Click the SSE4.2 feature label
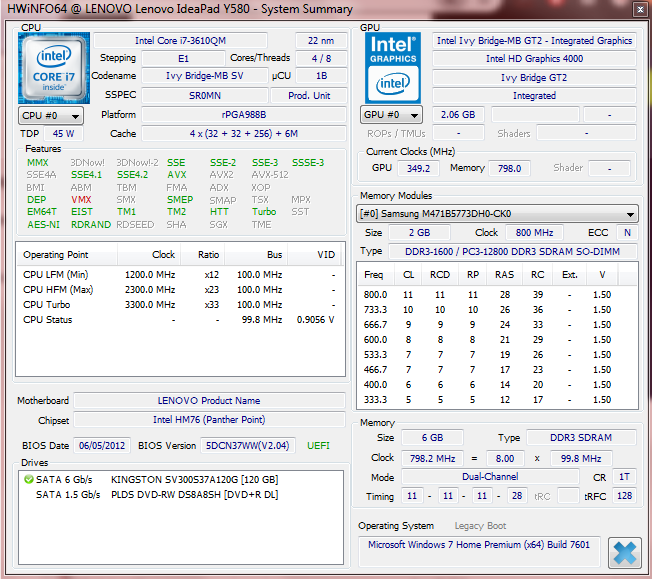 [132, 175]
